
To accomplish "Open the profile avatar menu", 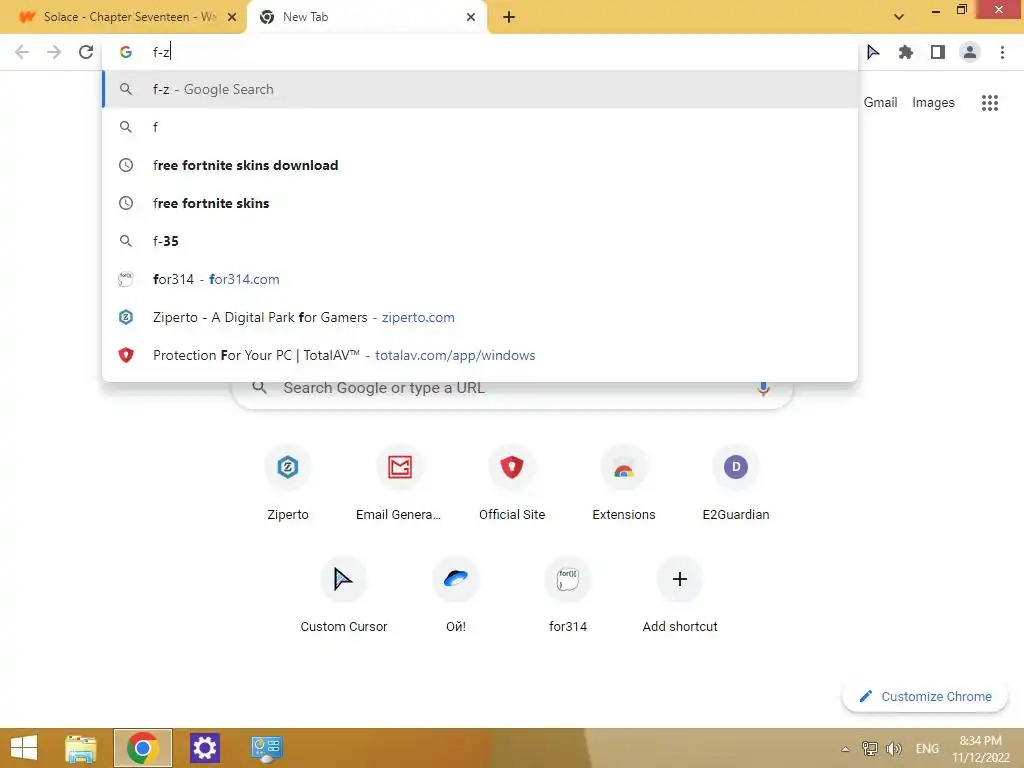I will tap(970, 52).
